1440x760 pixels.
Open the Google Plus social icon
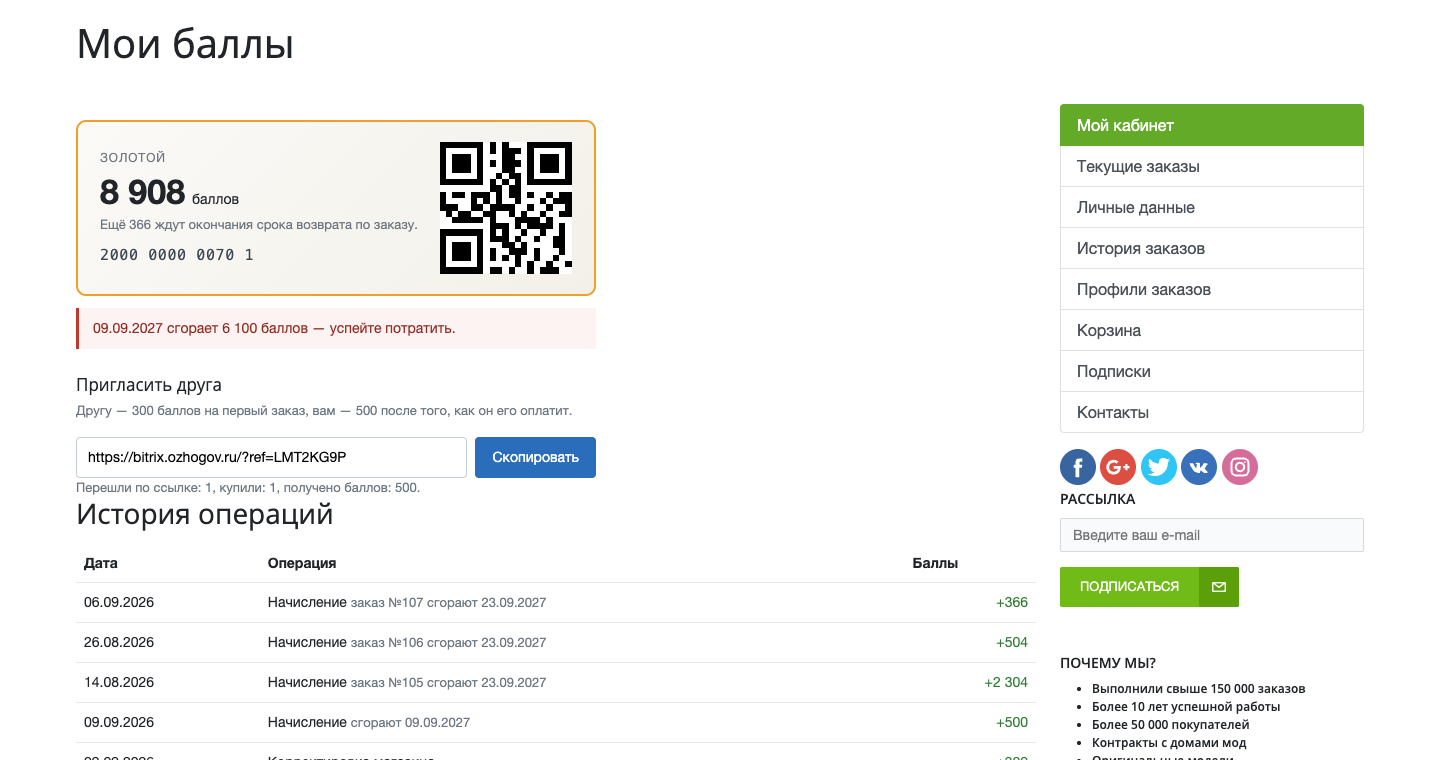pos(1118,467)
